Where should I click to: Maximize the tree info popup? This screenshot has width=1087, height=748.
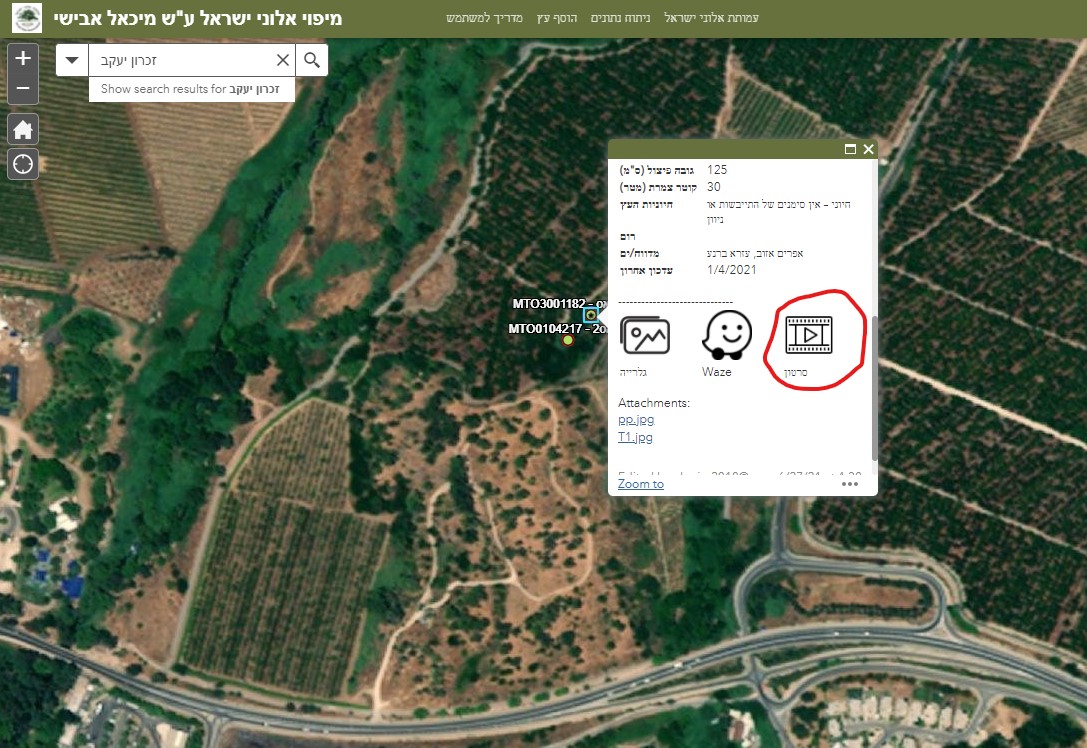(851, 149)
